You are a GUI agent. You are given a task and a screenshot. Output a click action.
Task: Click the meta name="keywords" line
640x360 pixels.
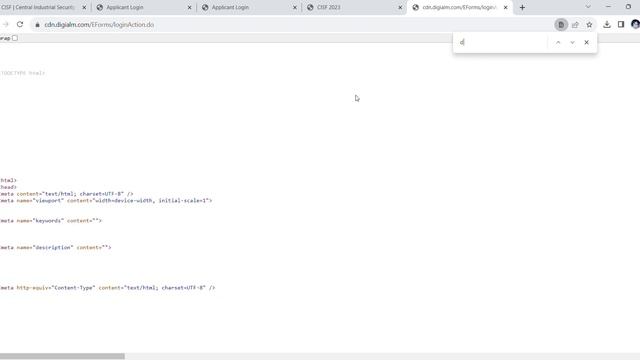[51, 221]
